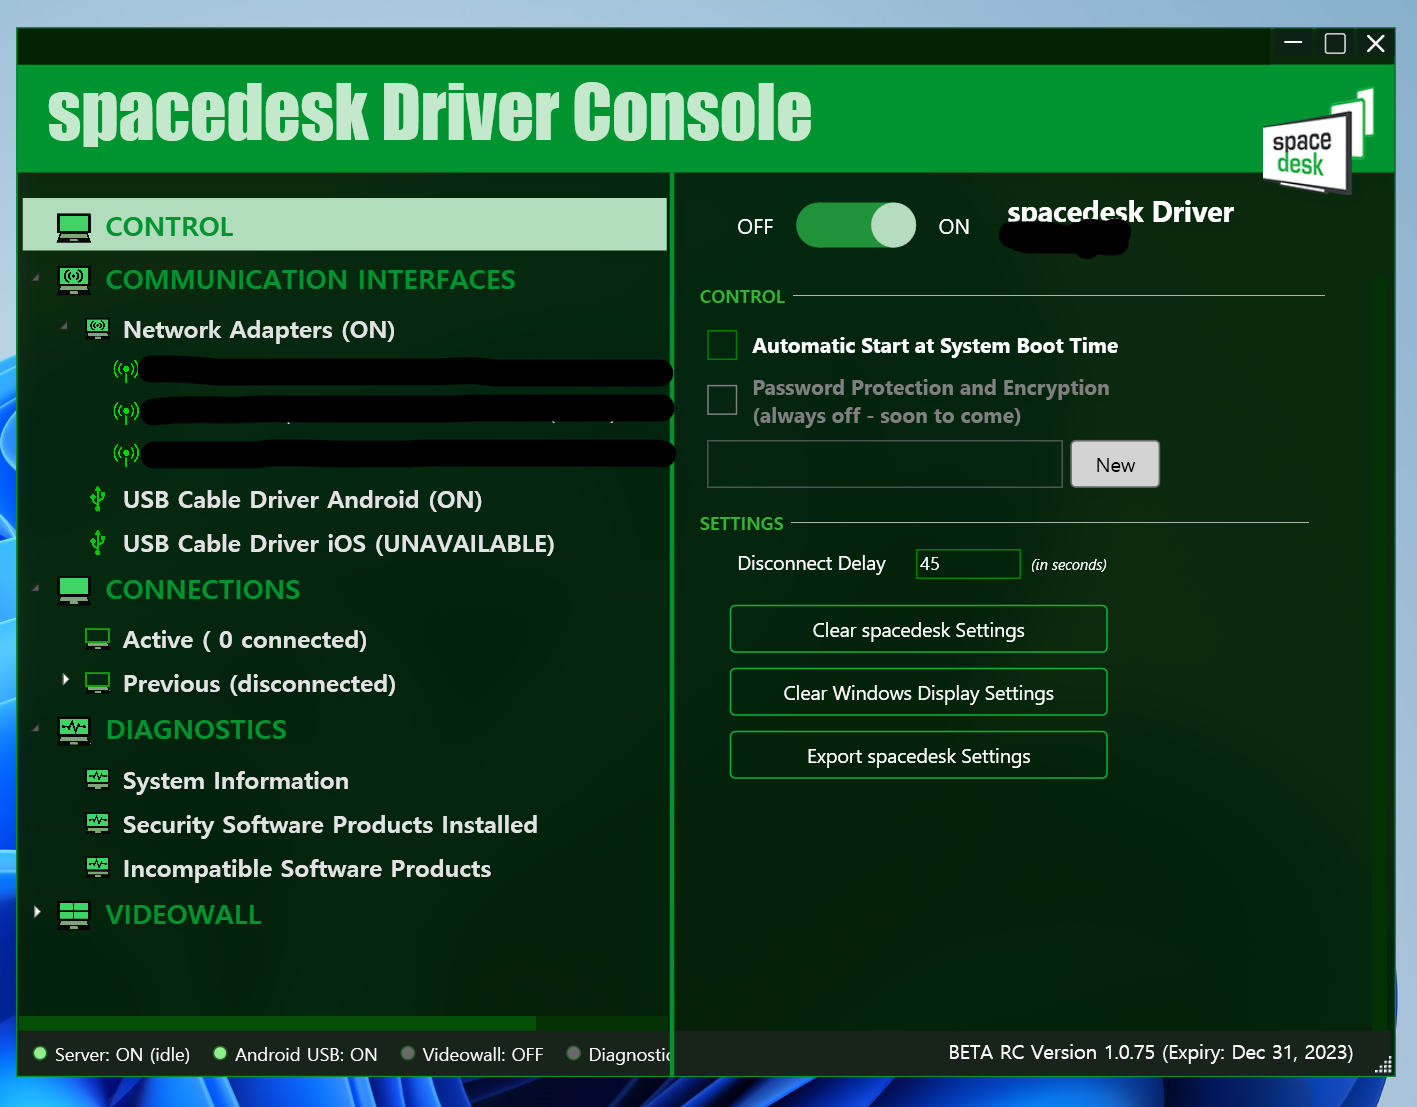1417x1107 pixels.
Task: Click the Android USB status dot
Action: 220,1053
